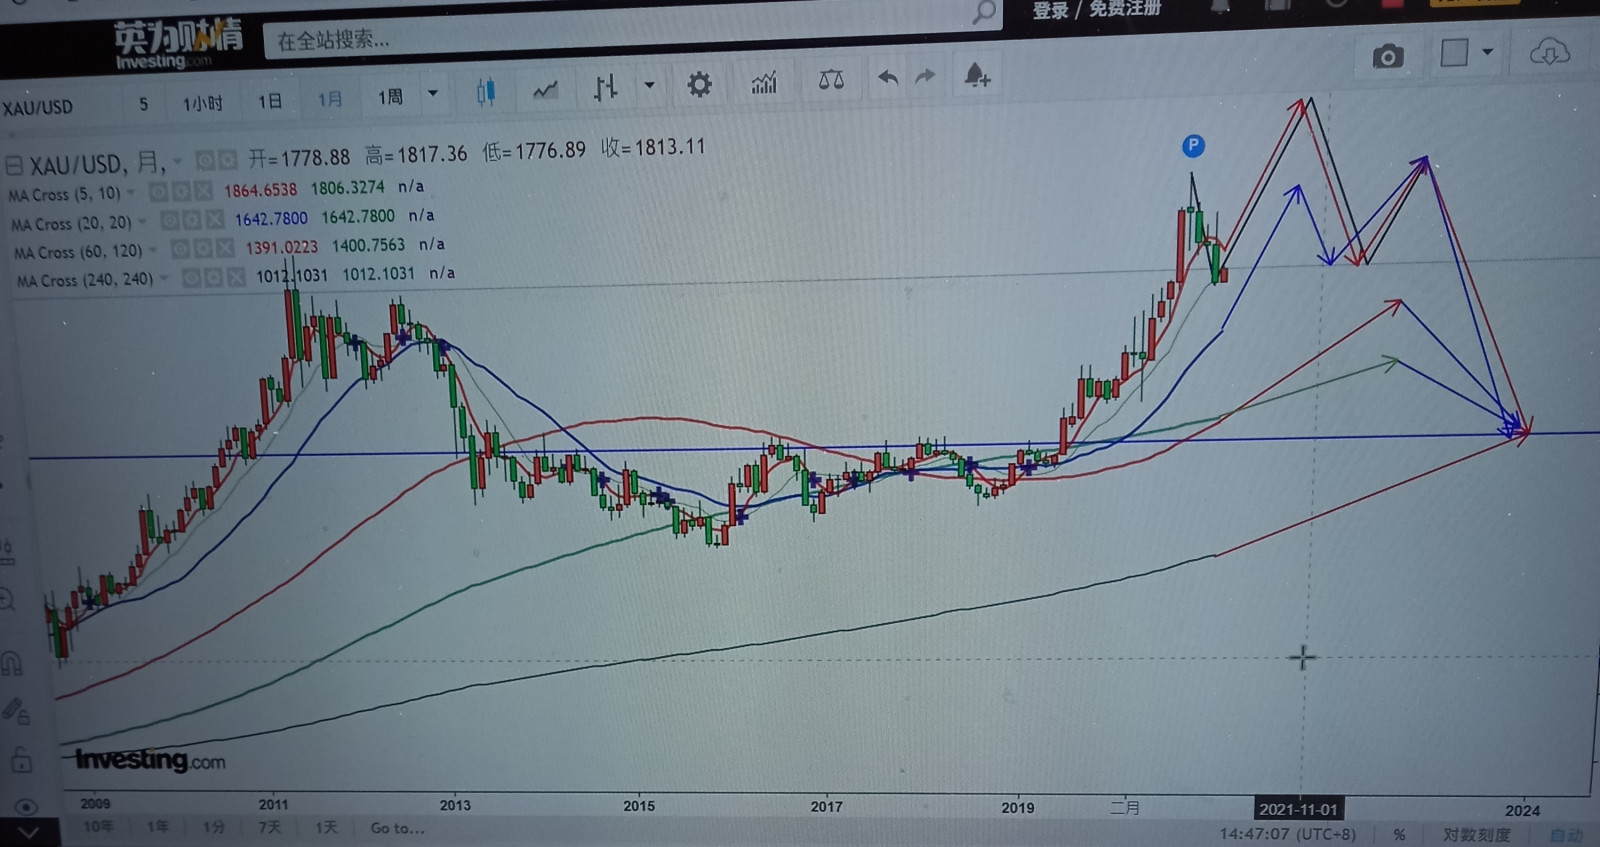
Task: Undo the last chart action
Action: click(x=887, y=77)
